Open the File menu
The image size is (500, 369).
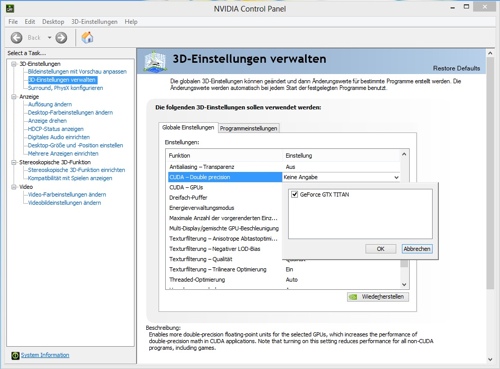[x=13, y=22]
